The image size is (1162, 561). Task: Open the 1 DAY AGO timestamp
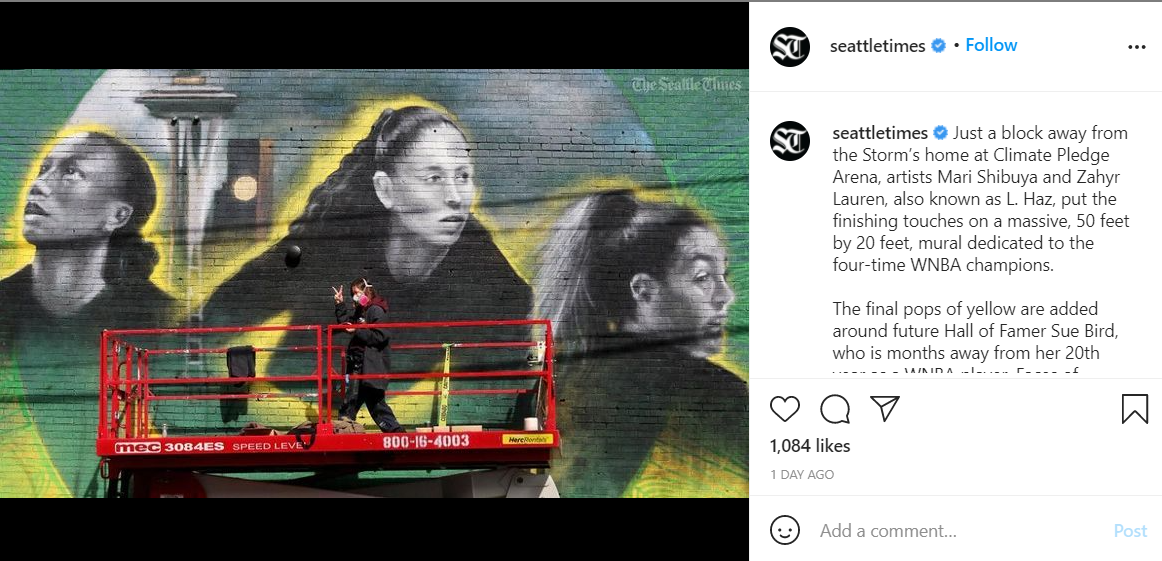click(x=802, y=475)
